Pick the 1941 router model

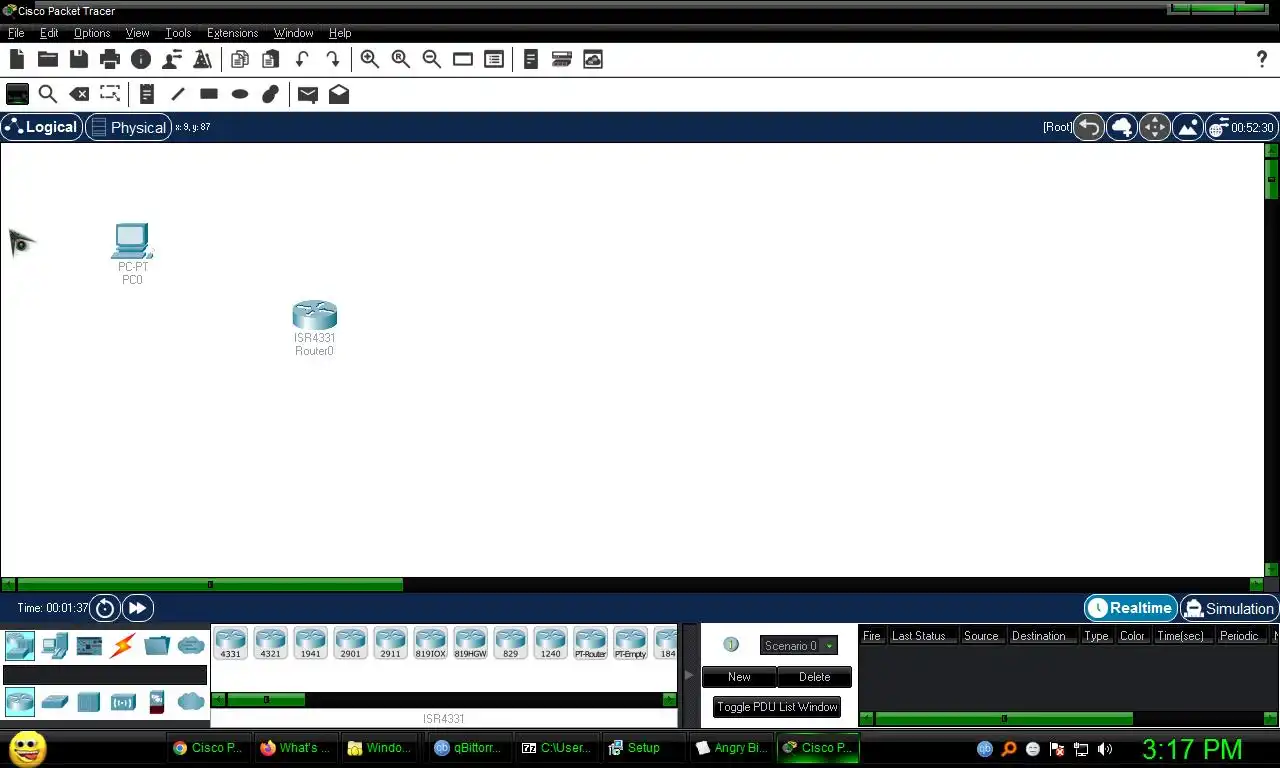[x=311, y=643]
